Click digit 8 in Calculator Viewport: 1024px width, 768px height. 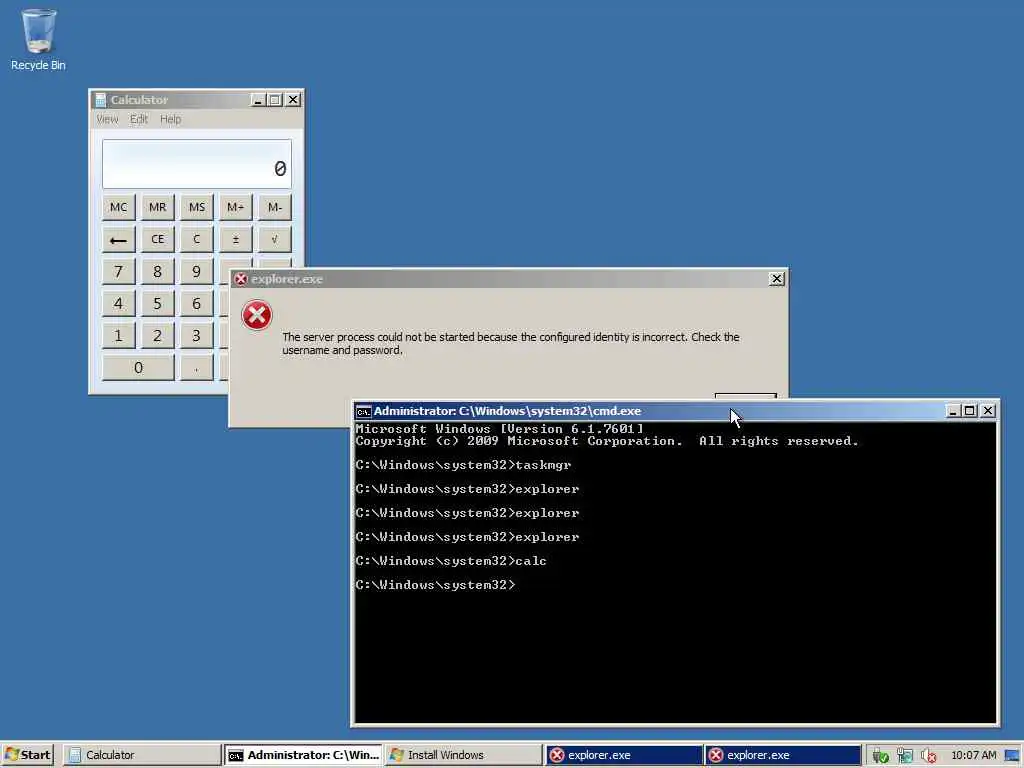pyautogui.click(x=157, y=272)
